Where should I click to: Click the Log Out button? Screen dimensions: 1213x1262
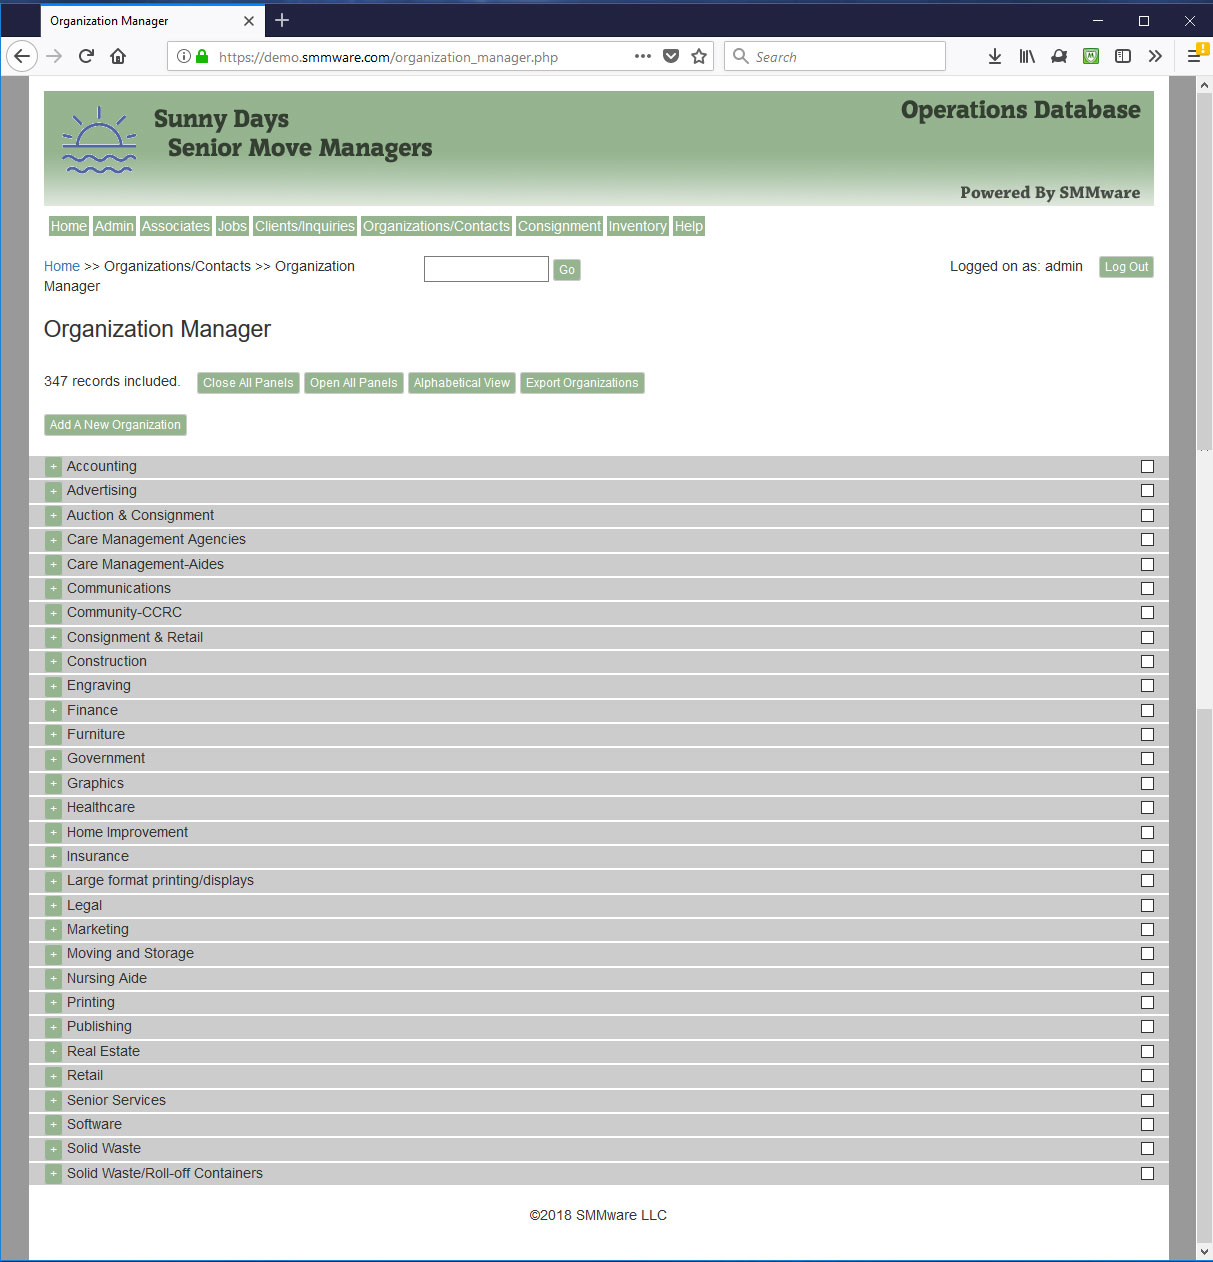1126,267
